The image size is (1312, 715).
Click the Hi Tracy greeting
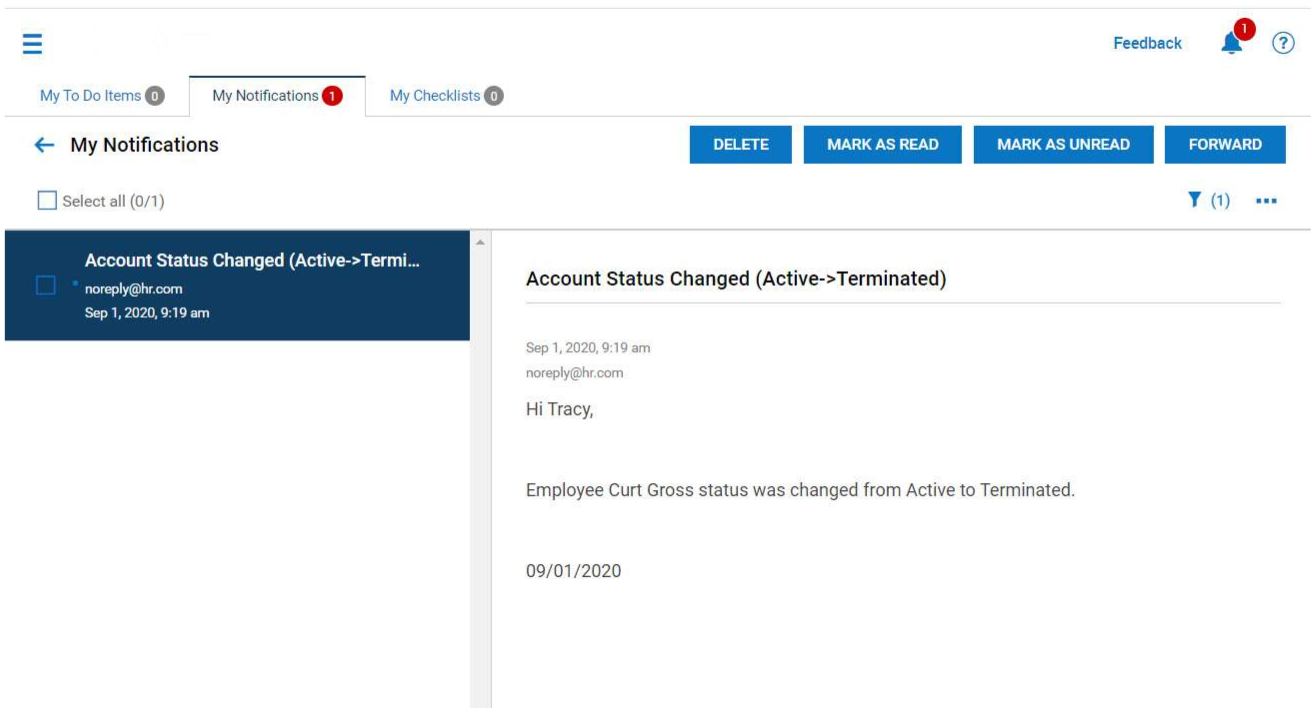(x=559, y=409)
